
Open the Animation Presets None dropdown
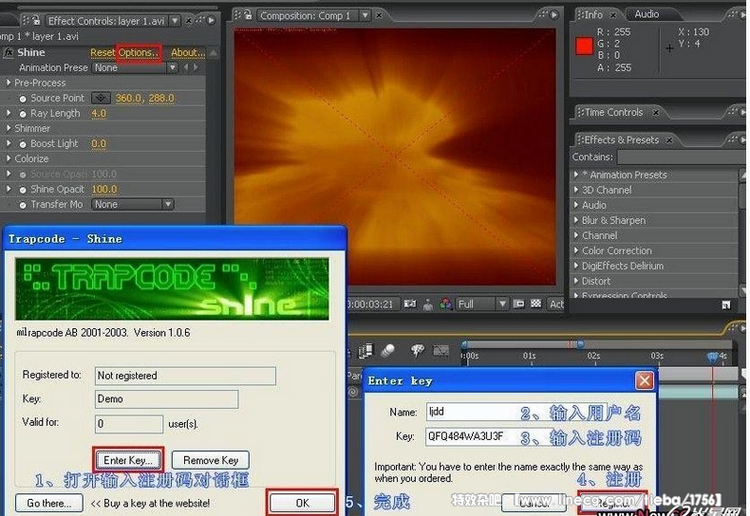135,67
